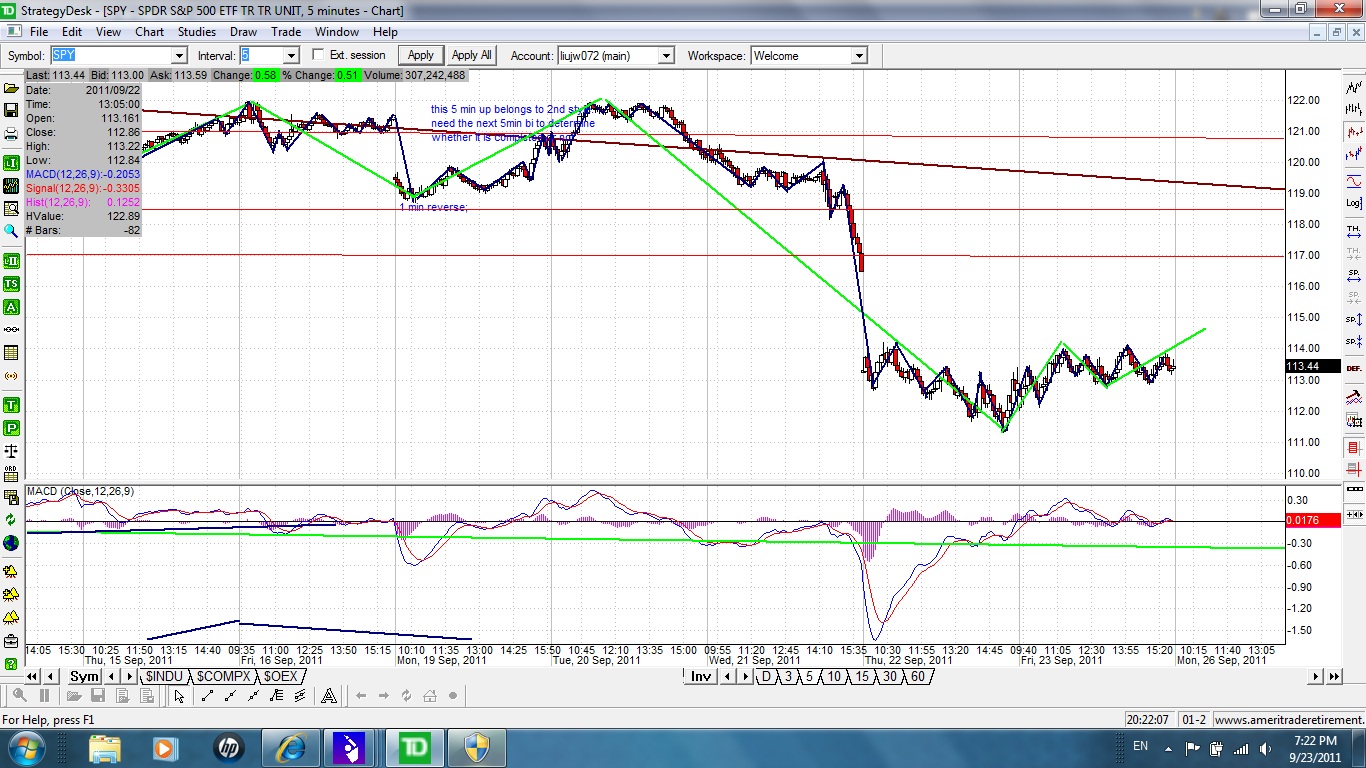Click the 113.44 current price label
The height and width of the screenshot is (768, 1366).
tap(1312, 367)
